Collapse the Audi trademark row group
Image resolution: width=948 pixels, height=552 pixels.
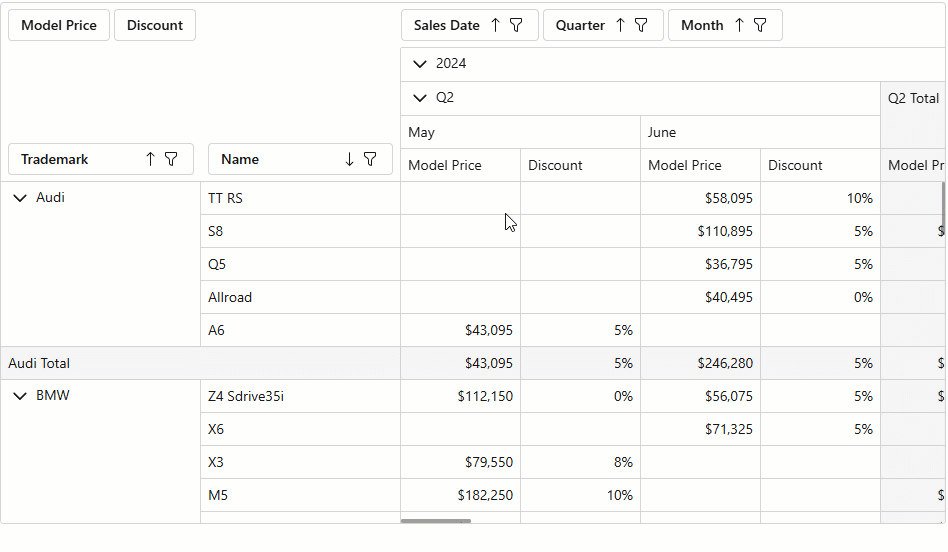pyautogui.click(x=20, y=198)
